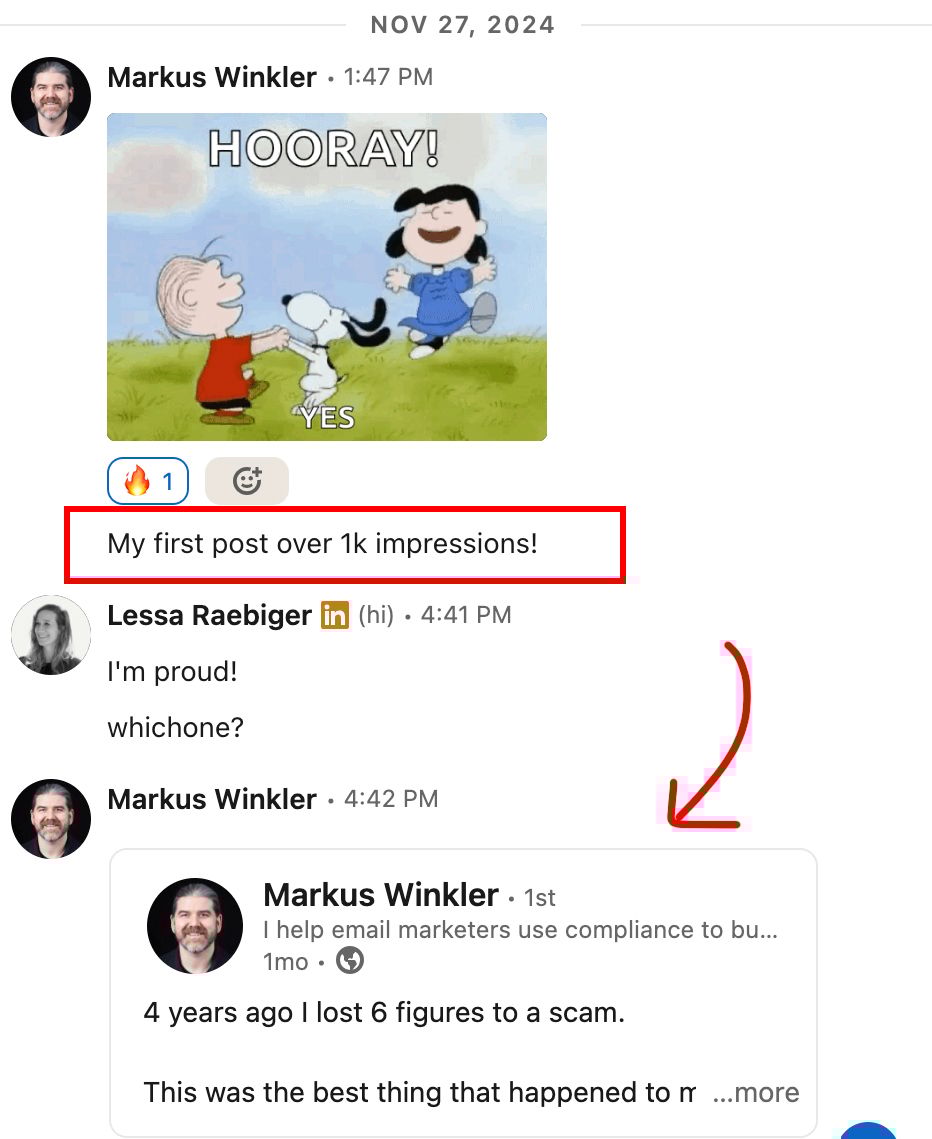The image size is (932, 1139).
Task: Open the add reaction emoji picker
Action: pos(247,481)
